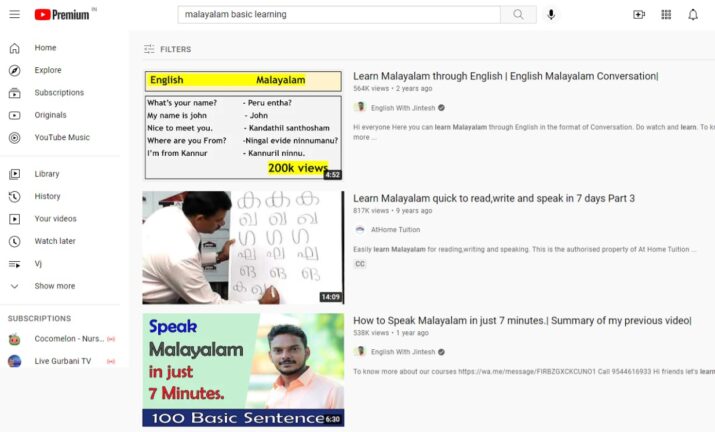Open Explore in sidebar
Screen dimensions: 715x432
(48, 70)
